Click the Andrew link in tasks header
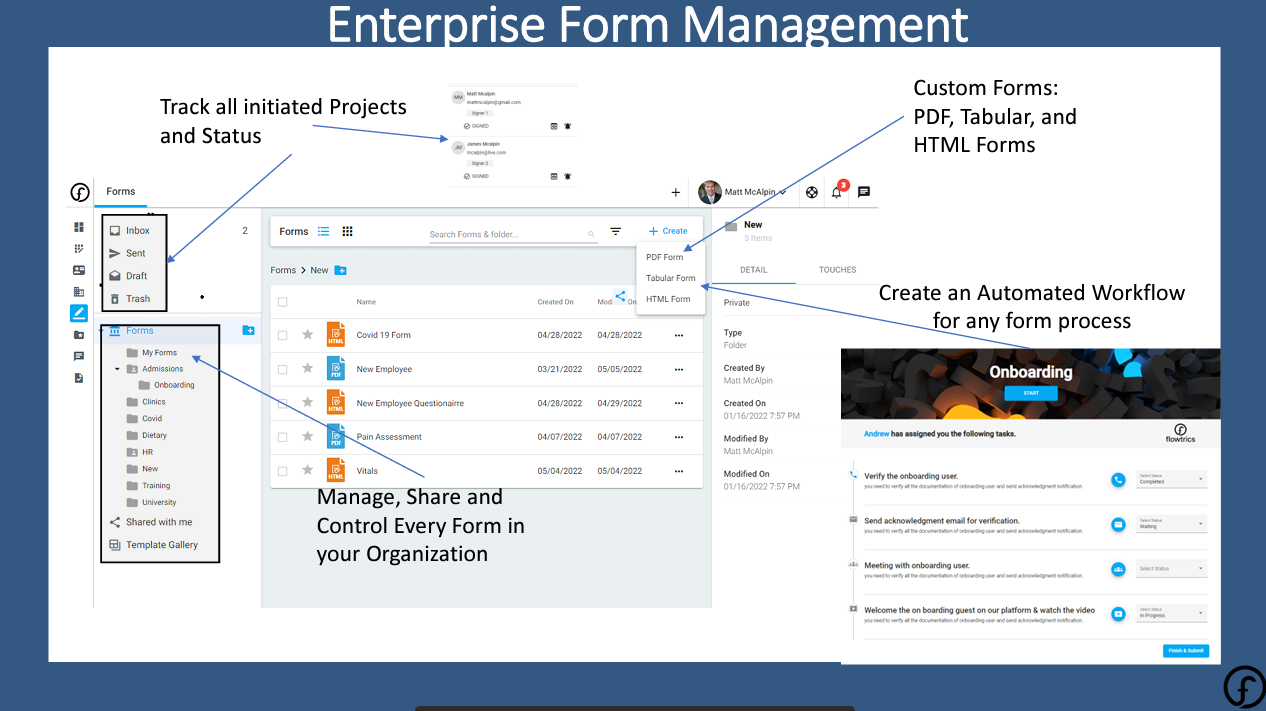 pos(876,434)
